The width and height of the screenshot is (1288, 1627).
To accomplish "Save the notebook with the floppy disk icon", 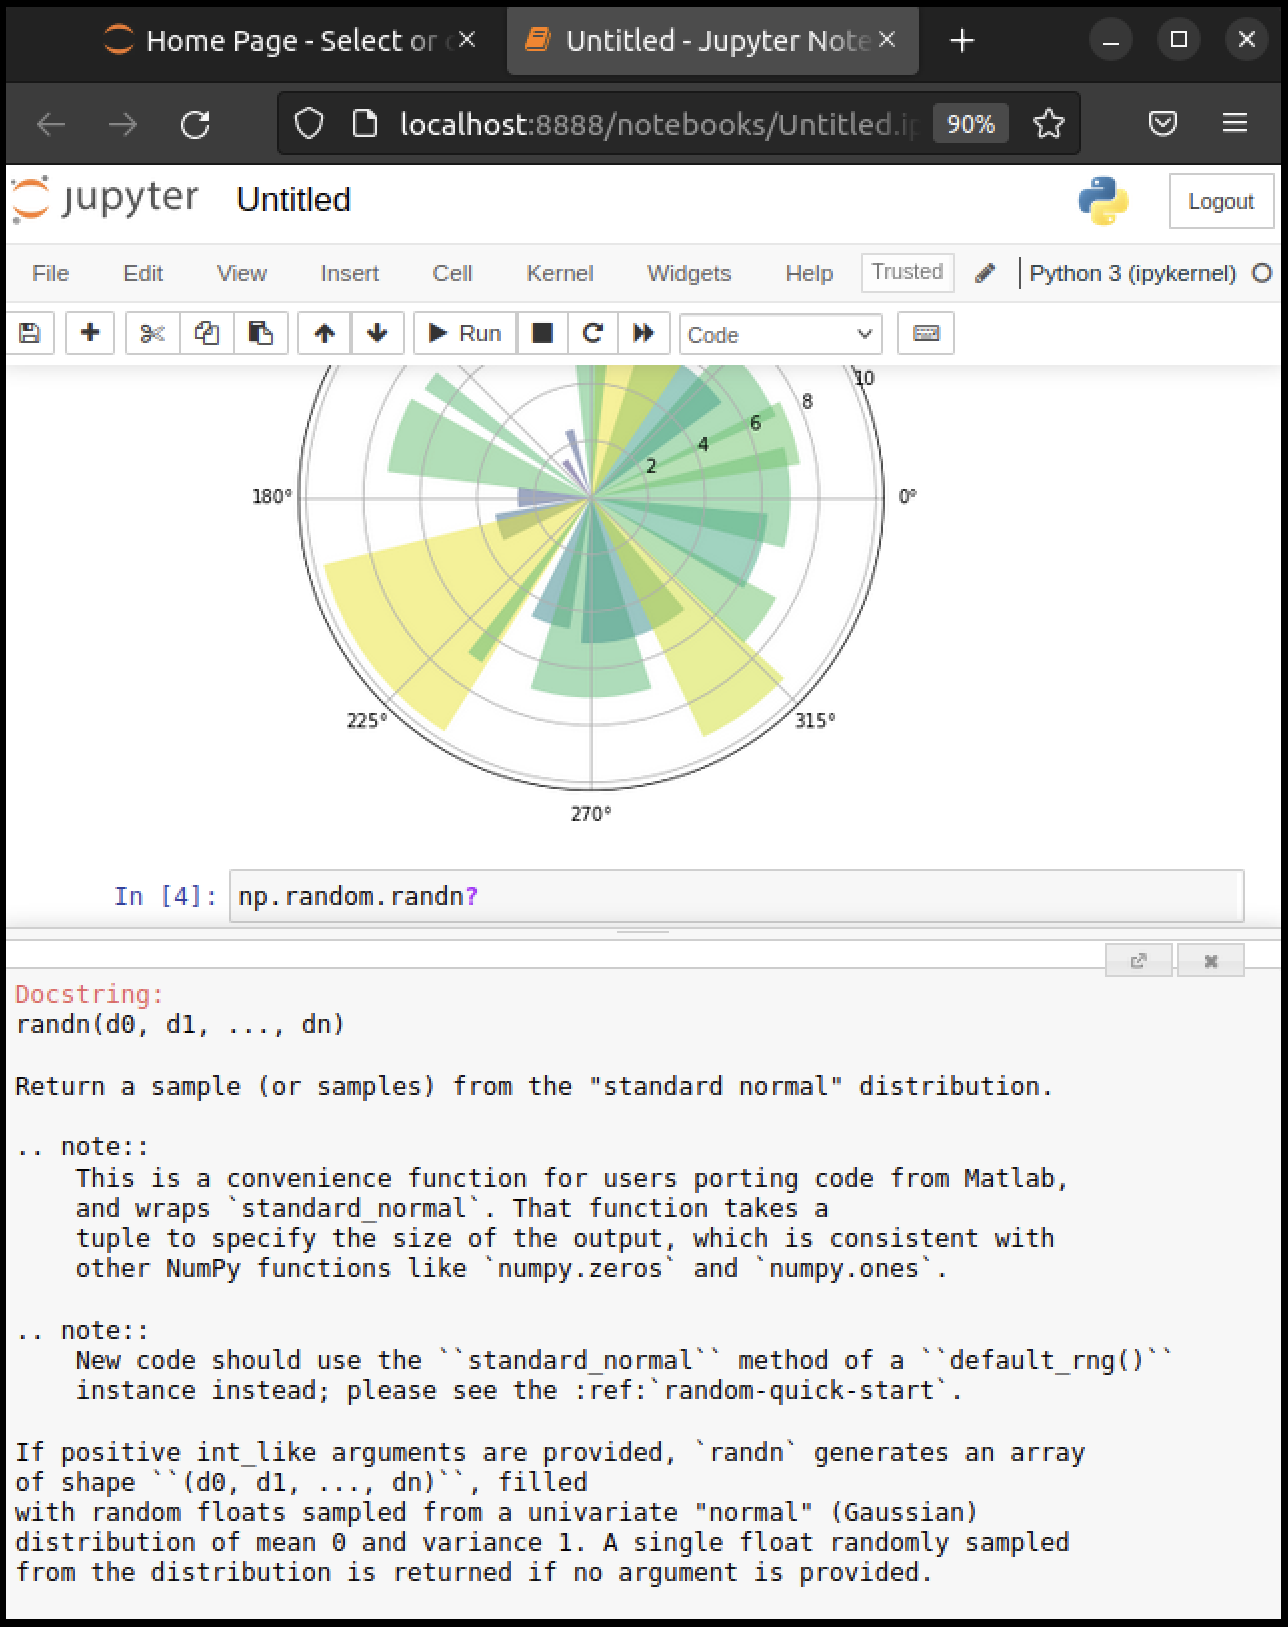I will coord(30,334).
